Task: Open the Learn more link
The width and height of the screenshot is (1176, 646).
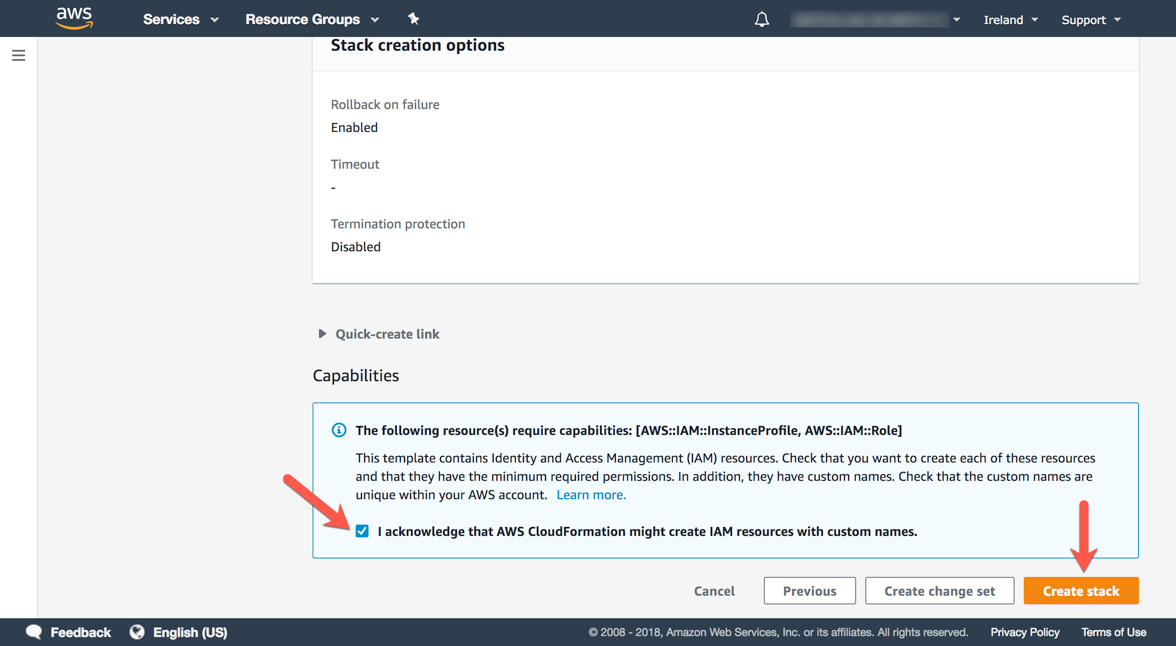Action: point(590,494)
